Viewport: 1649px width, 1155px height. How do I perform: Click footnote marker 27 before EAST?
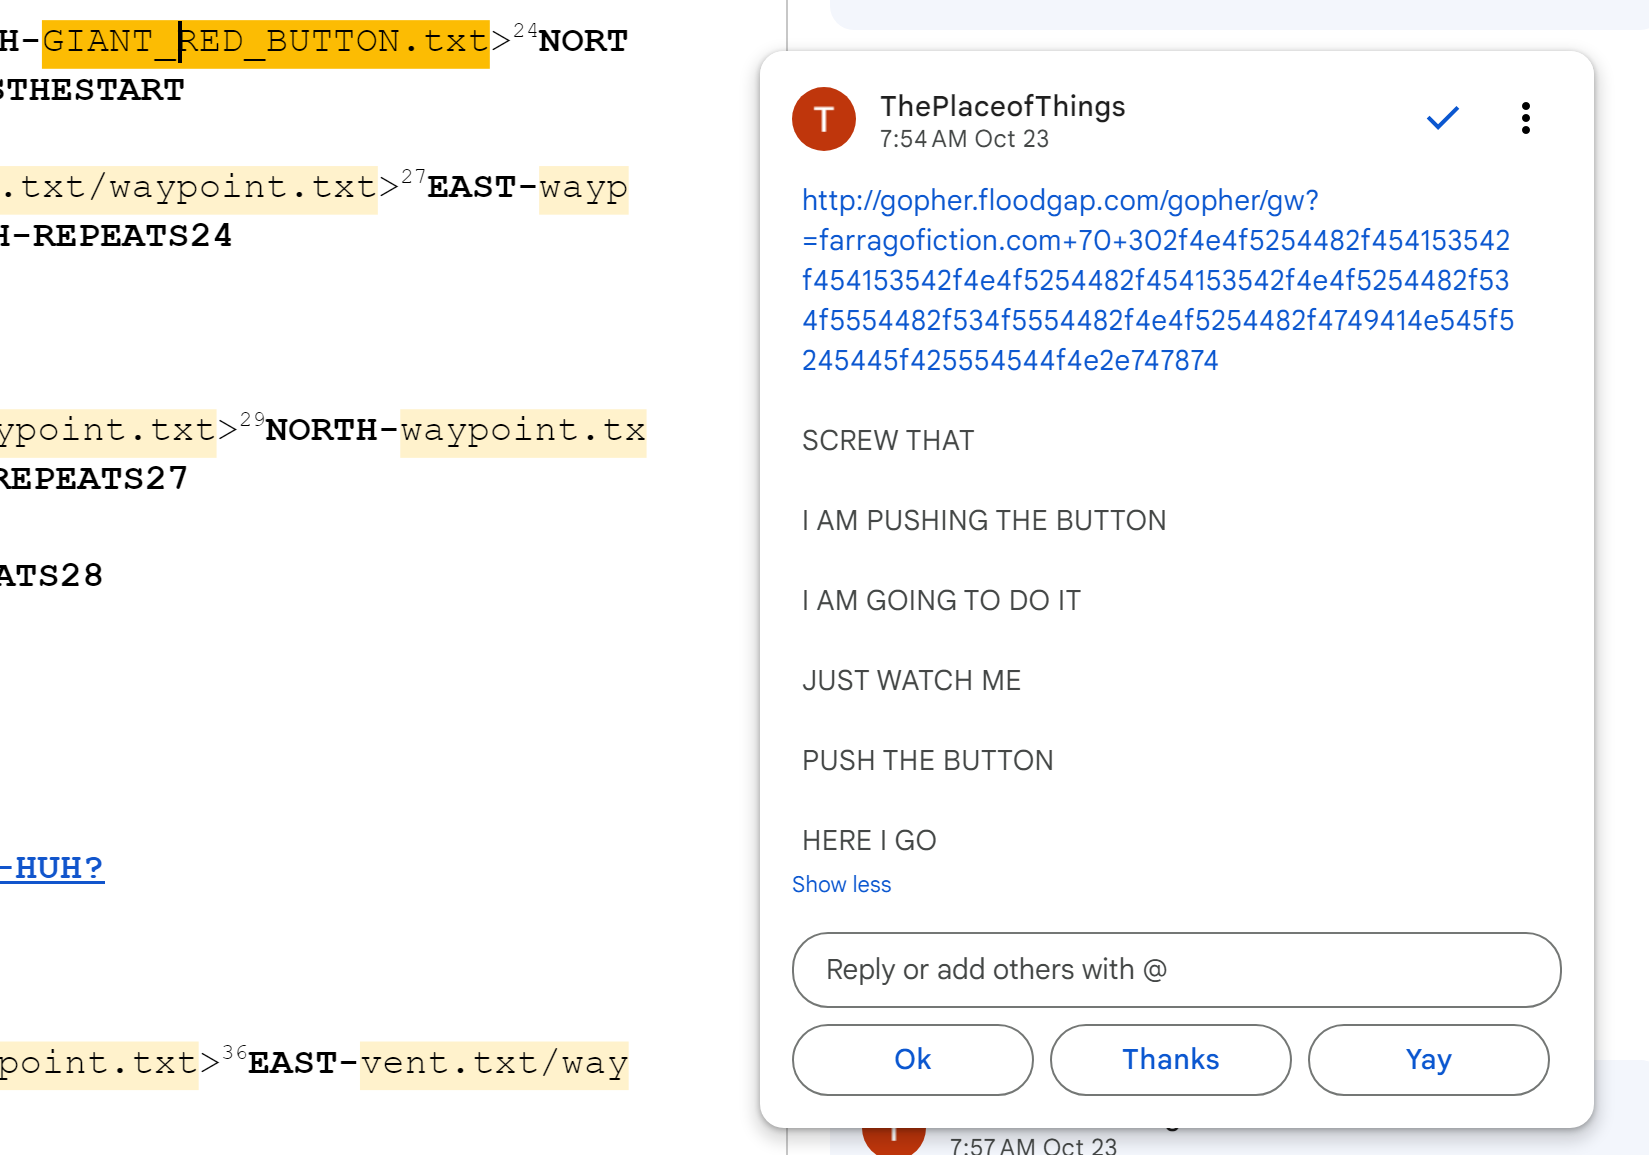(x=413, y=177)
